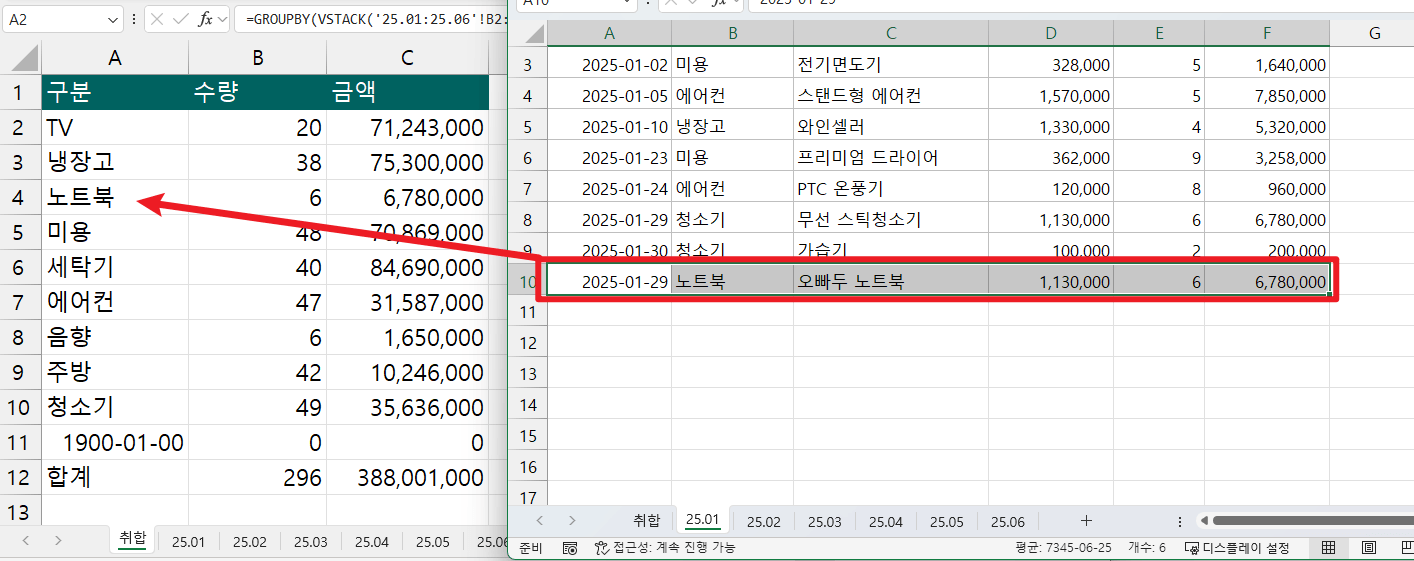Viewport: 1414px width, 561px height.
Task: Select column C header in left window
Action: point(407,58)
